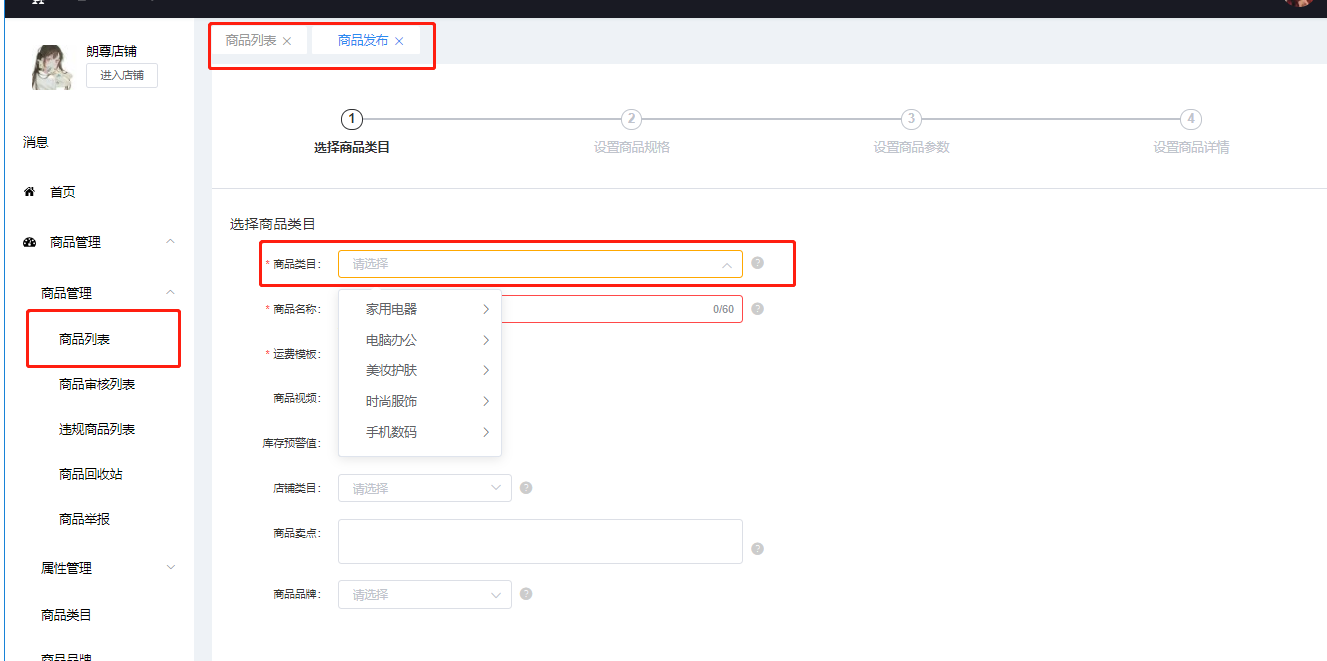The height and width of the screenshot is (661, 1327).
Task: Close the 商品发布 tab
Action: tap(399, 41)
